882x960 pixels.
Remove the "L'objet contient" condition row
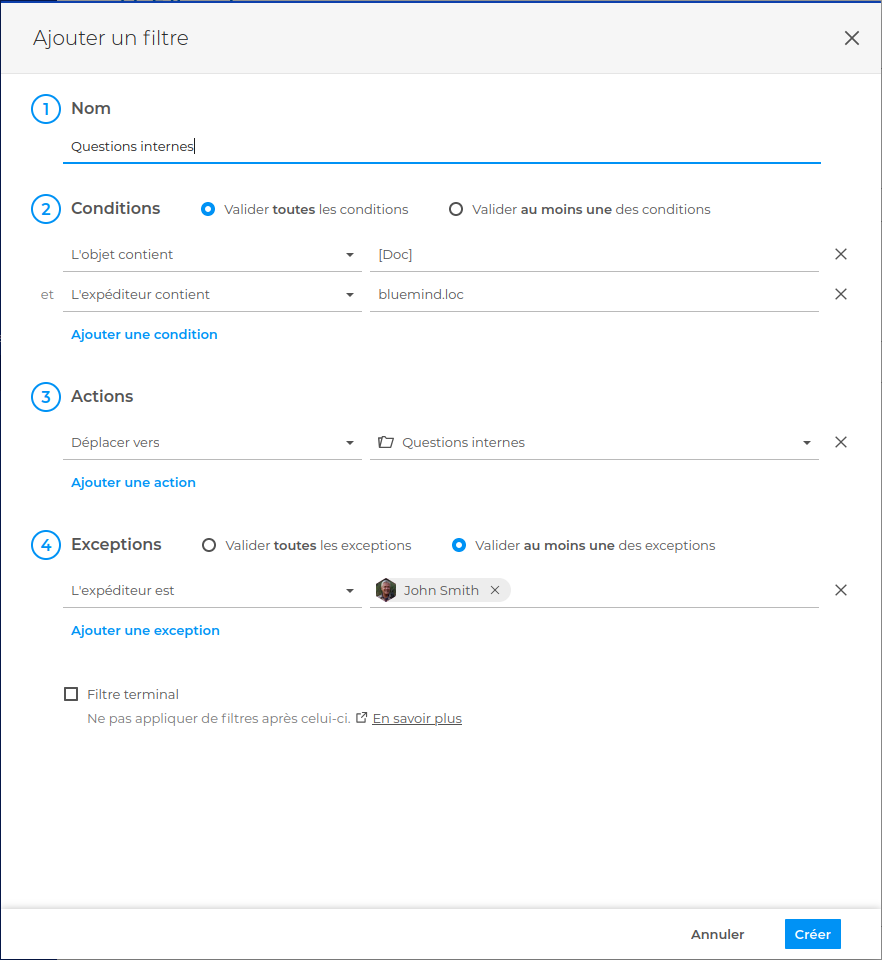[x=840, y=254]
